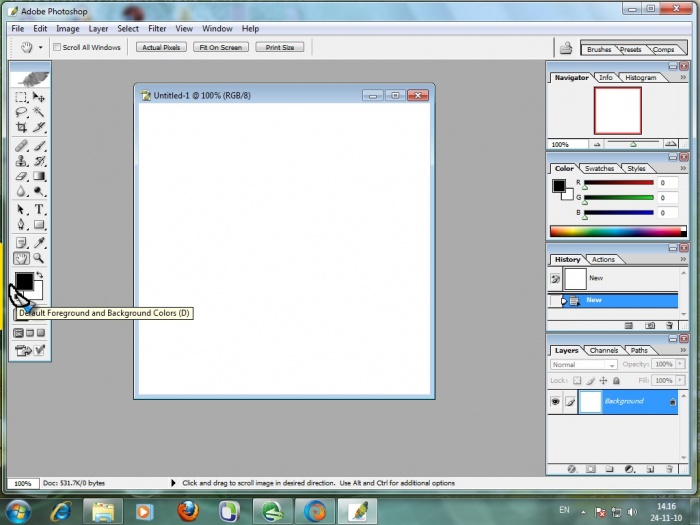Select the Eraser tool

(x=21, y=176)
